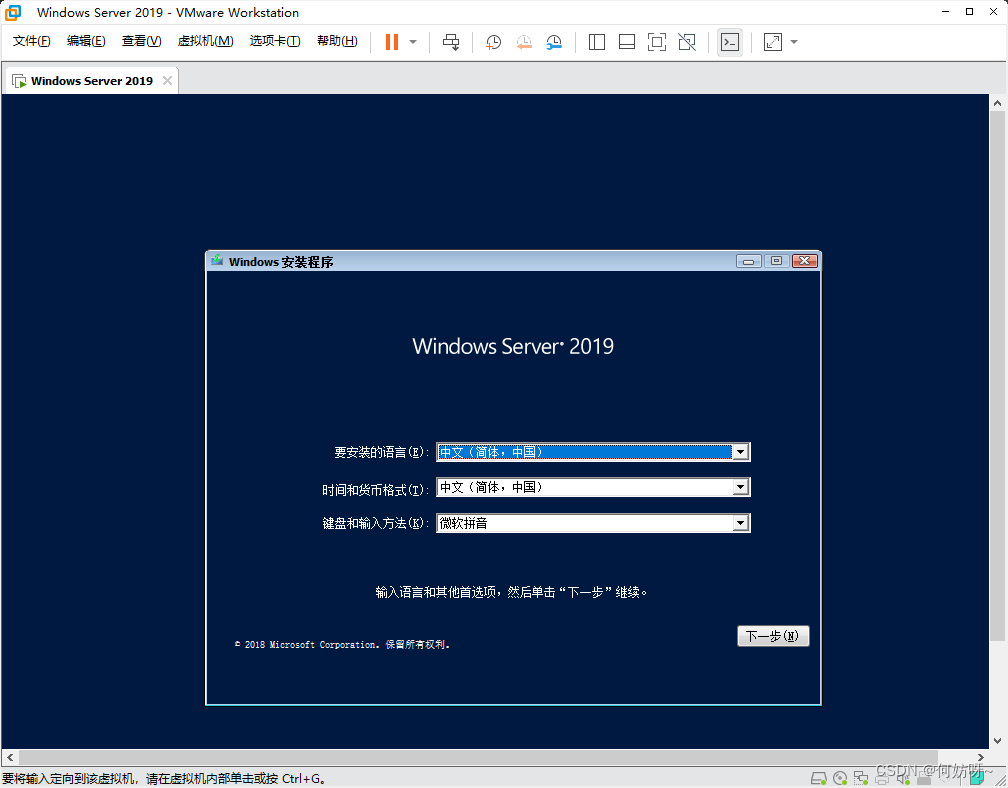1008x788 pixels.
Task: Open the 文件(F) menu
Action: [32, 41]
